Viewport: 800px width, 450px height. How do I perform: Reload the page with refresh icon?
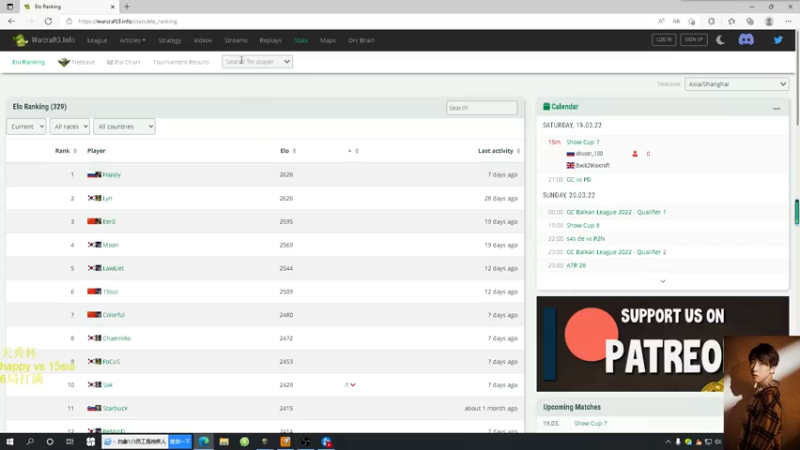48,21
